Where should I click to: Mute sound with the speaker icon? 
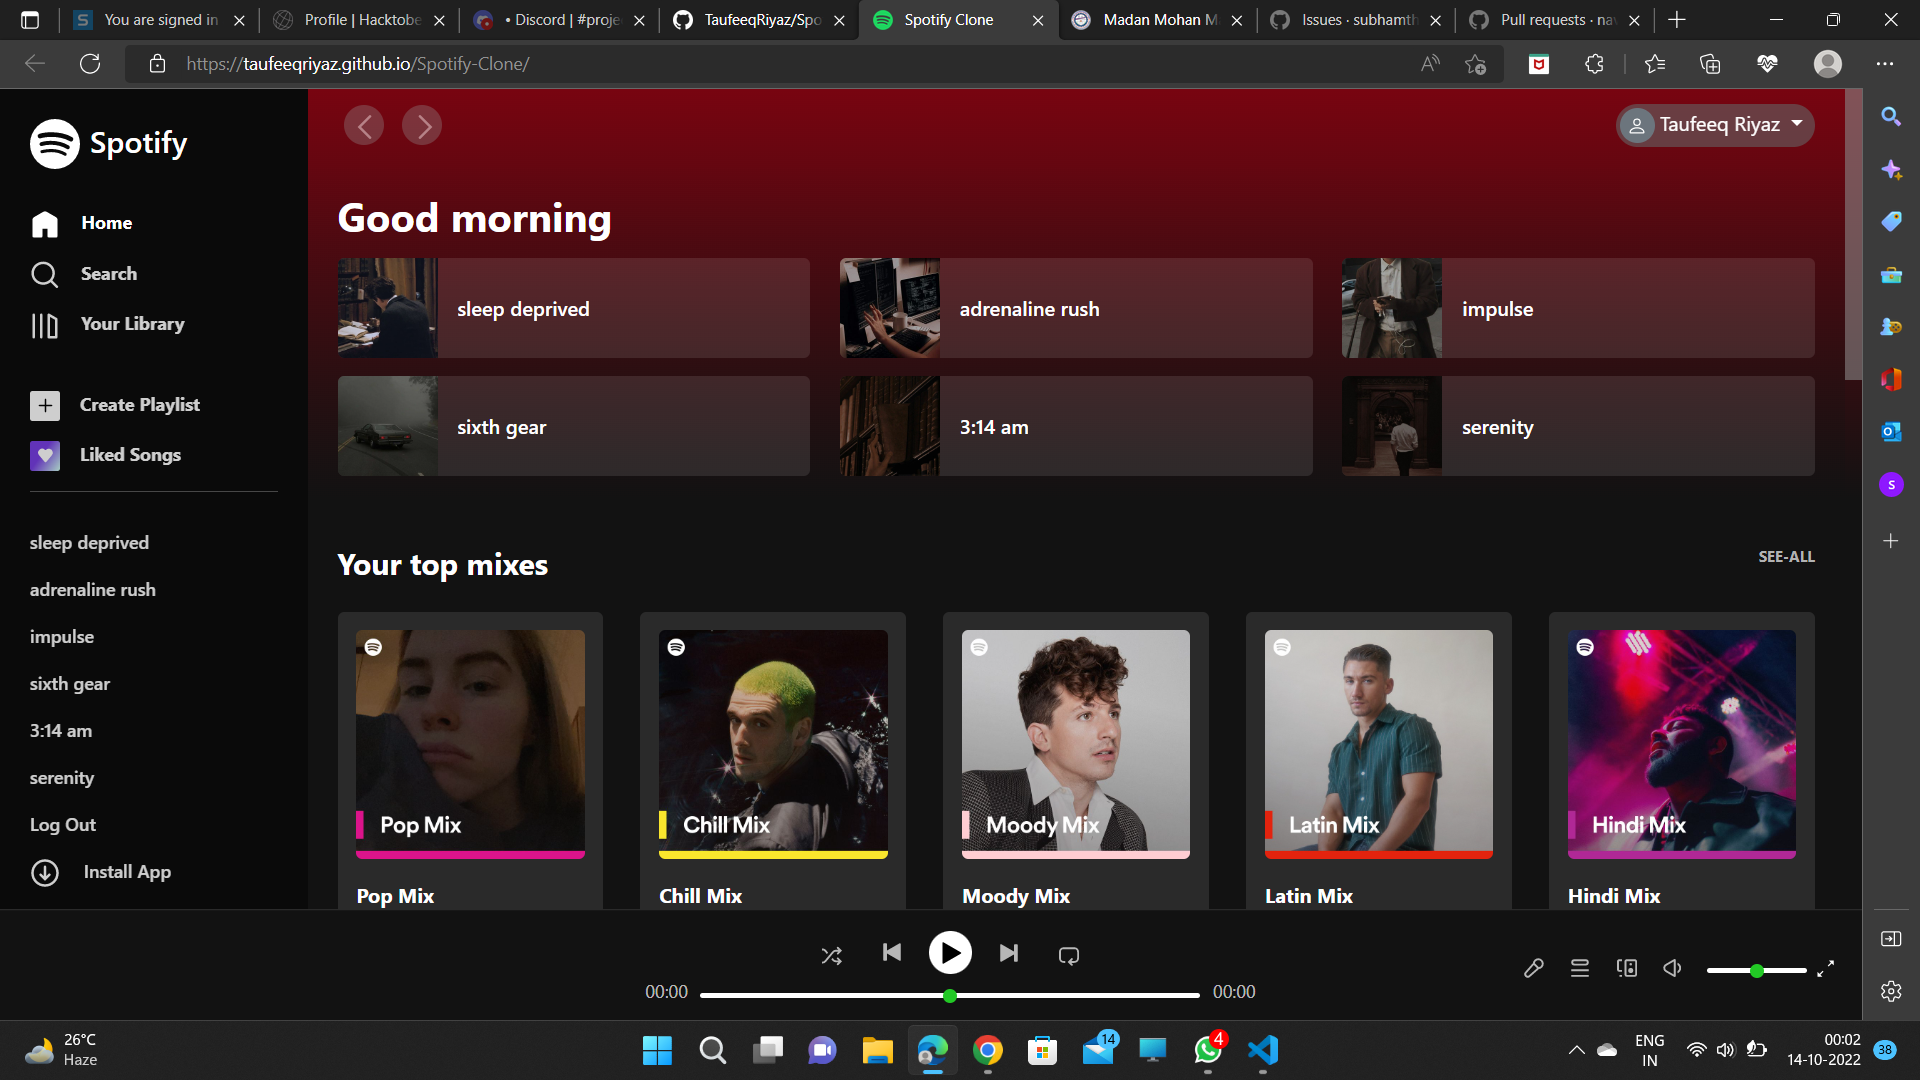coord(1672,968)
